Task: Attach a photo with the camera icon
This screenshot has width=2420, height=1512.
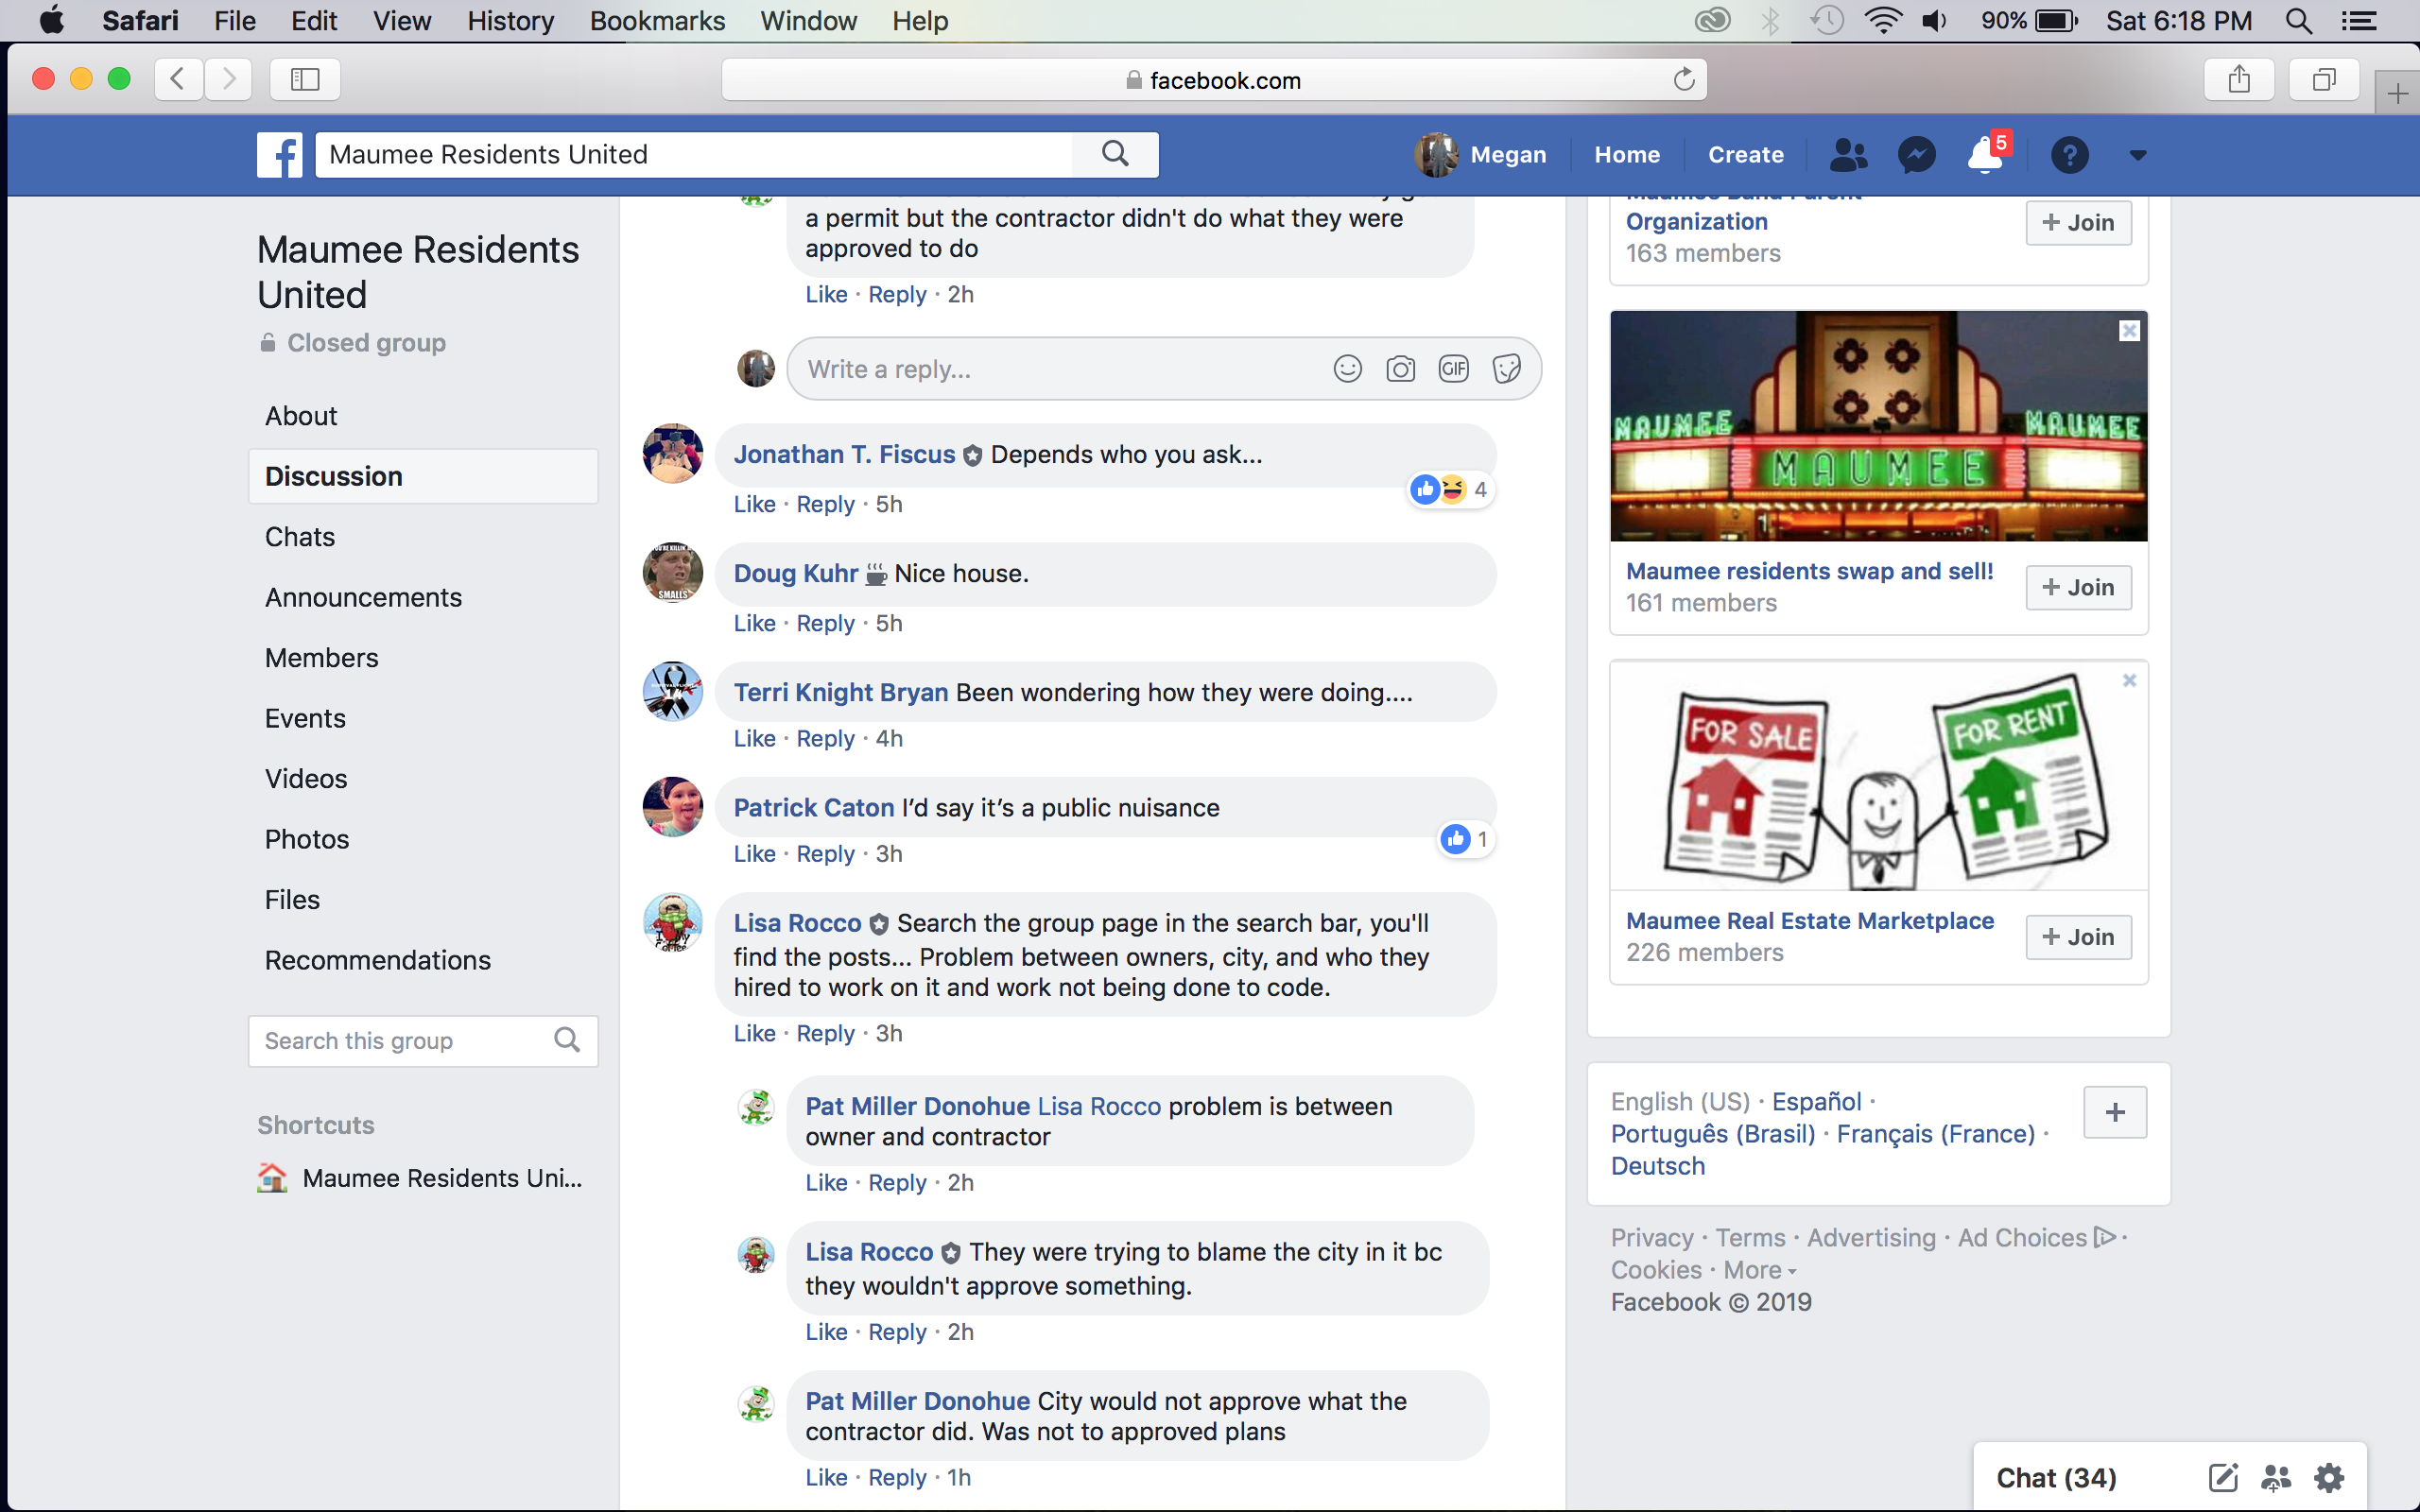Action: pyautogui.click(x=1400, y=369)
